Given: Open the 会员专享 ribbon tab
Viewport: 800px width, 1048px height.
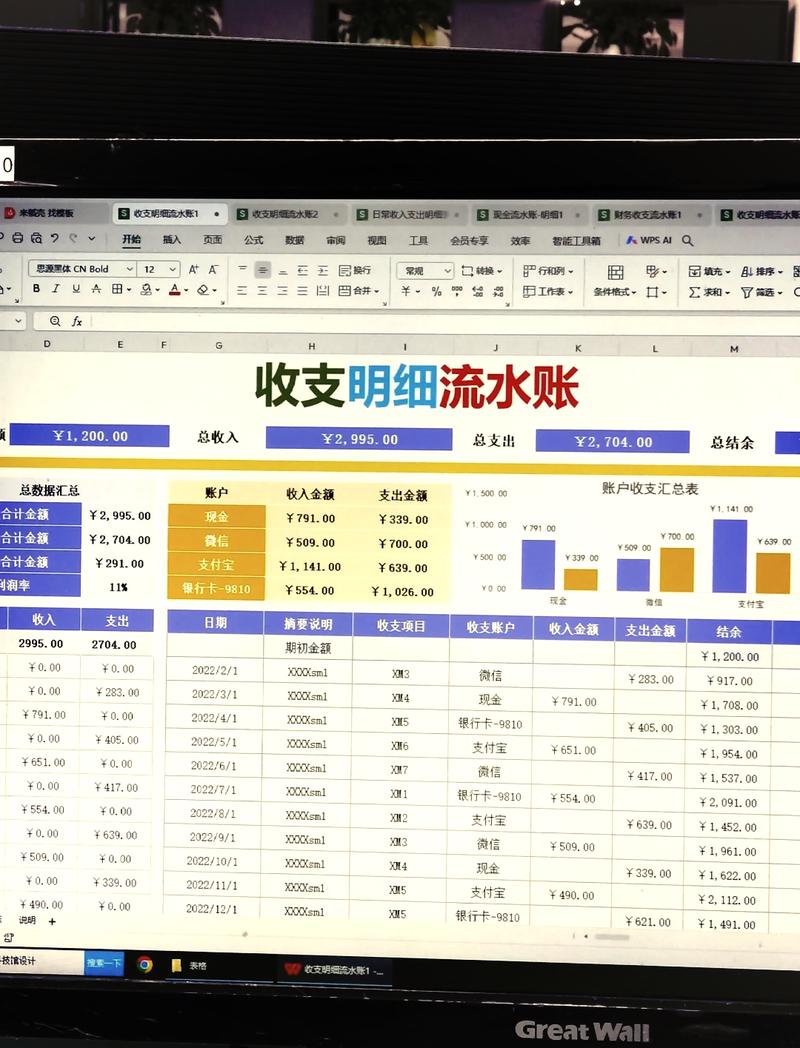Looking at the screenshot, I should tap(469, 241).
